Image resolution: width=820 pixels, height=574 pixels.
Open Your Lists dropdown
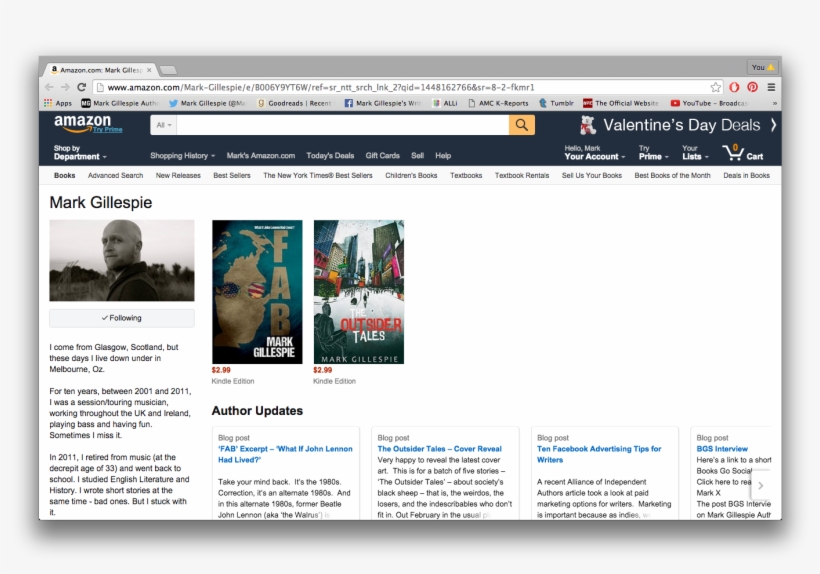695,153
